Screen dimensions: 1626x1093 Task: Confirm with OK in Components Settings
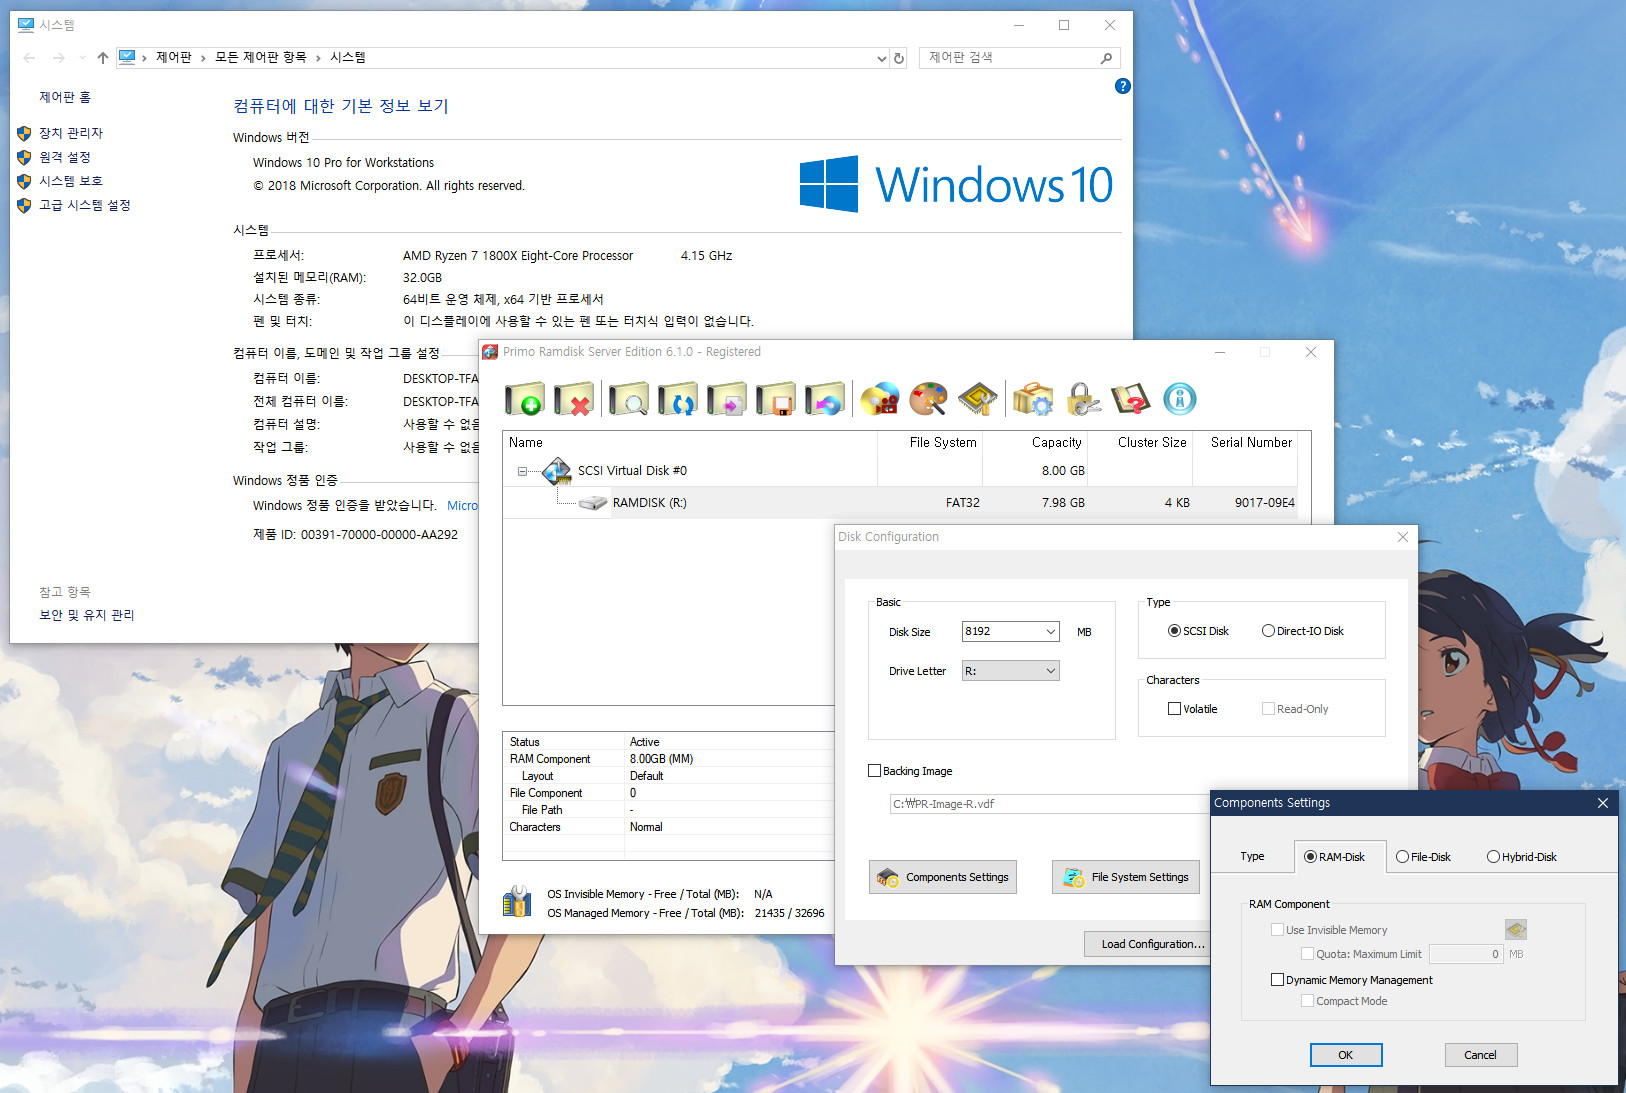[1346, 1055]
